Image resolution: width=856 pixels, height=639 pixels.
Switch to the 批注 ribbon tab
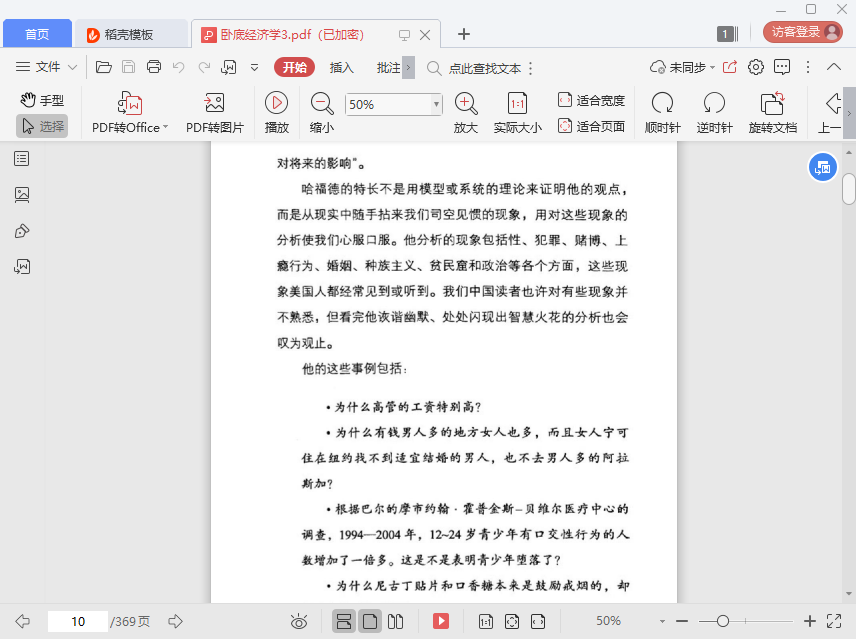[x=388, y=67]
